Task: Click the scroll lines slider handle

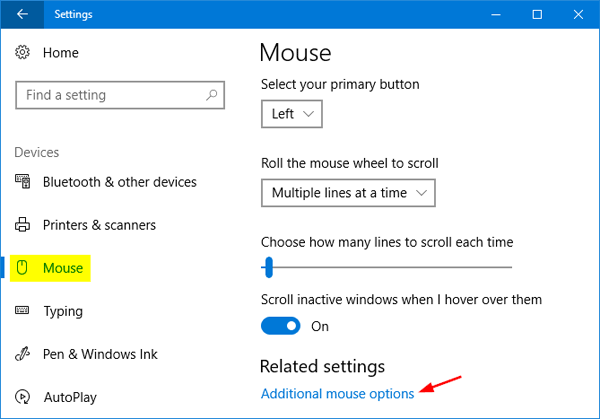Action: (x=268, y=267)
